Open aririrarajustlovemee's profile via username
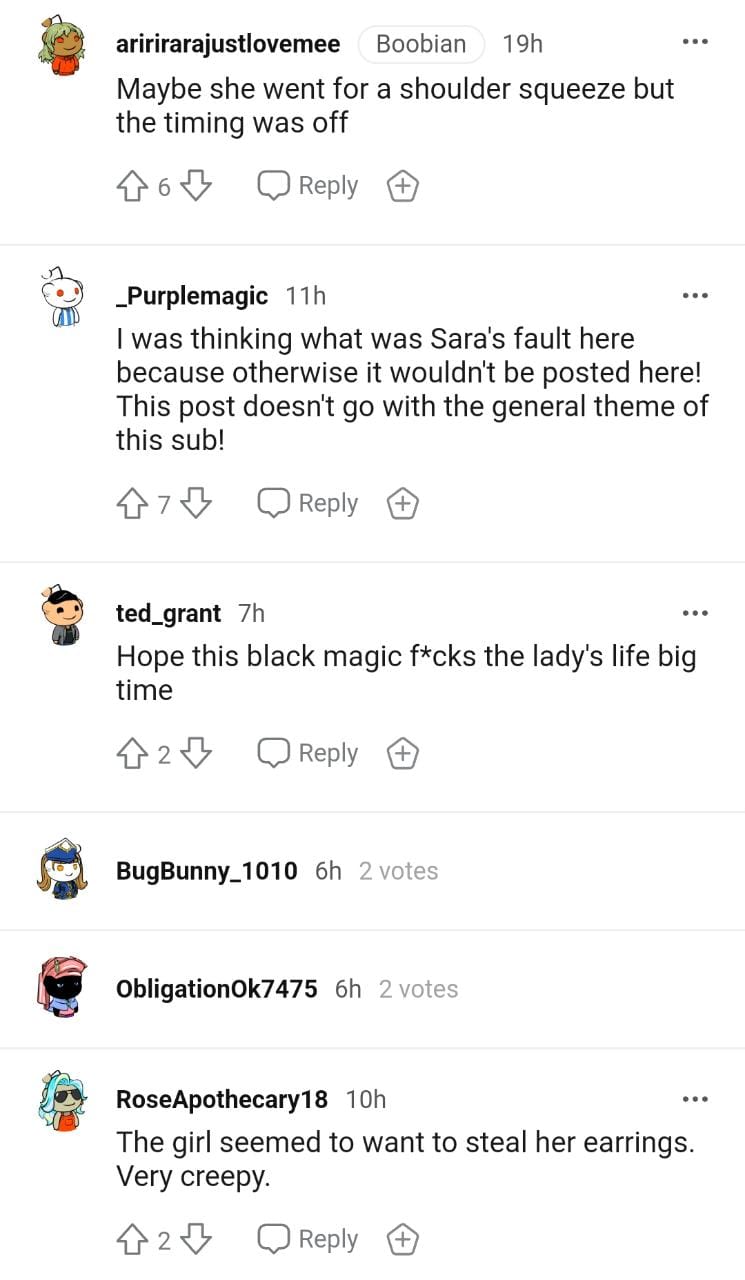This screenshot has width=745, height=1280. point(228,44)
